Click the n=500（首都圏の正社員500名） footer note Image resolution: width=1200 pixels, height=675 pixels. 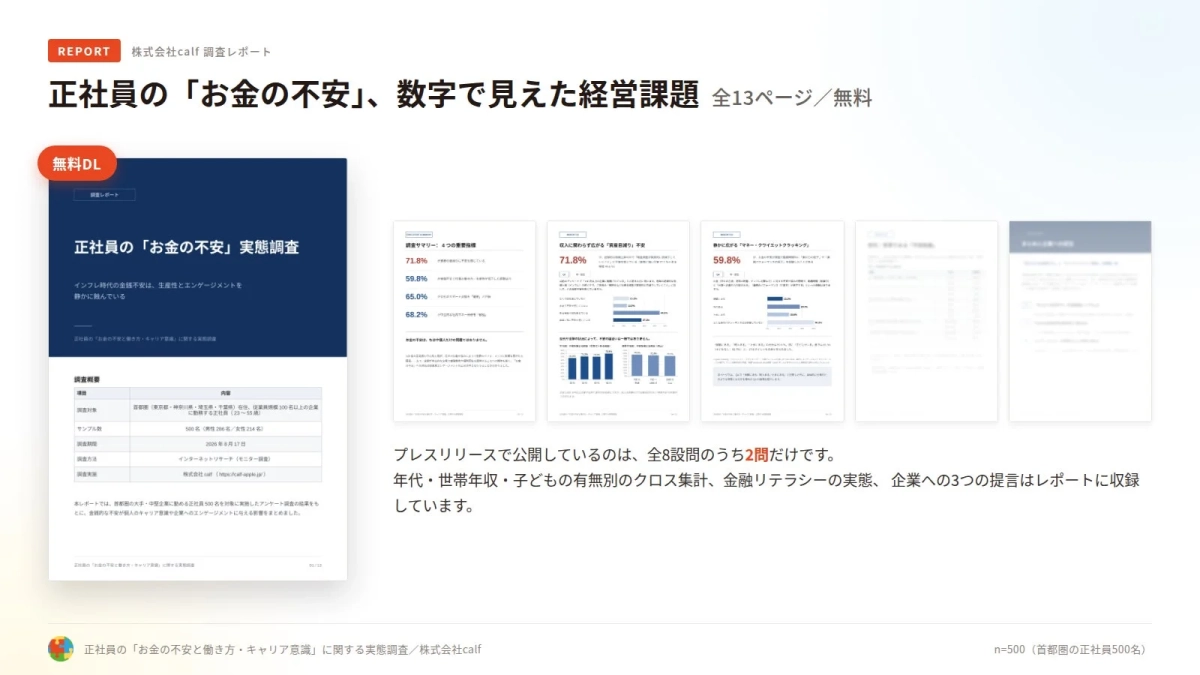1072,649
